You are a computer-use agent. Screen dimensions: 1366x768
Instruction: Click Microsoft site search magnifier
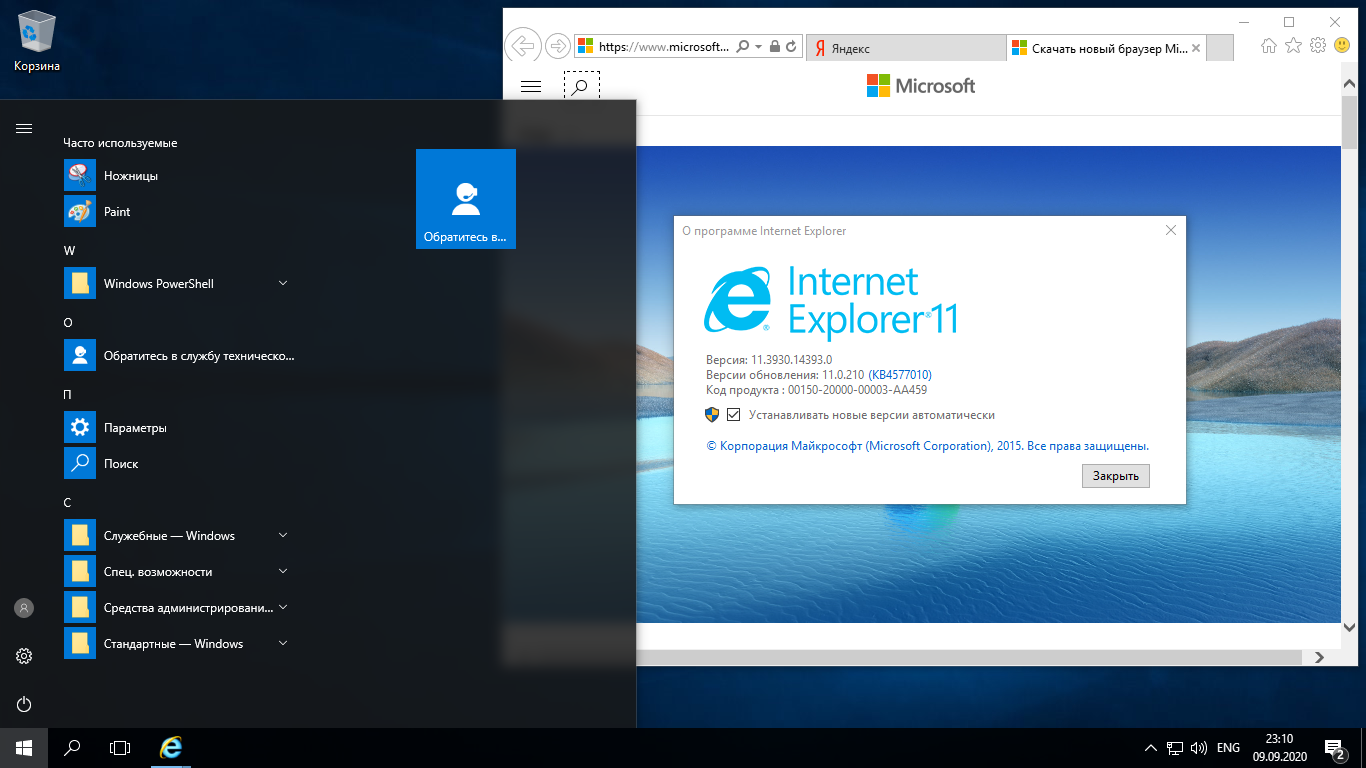581,86
